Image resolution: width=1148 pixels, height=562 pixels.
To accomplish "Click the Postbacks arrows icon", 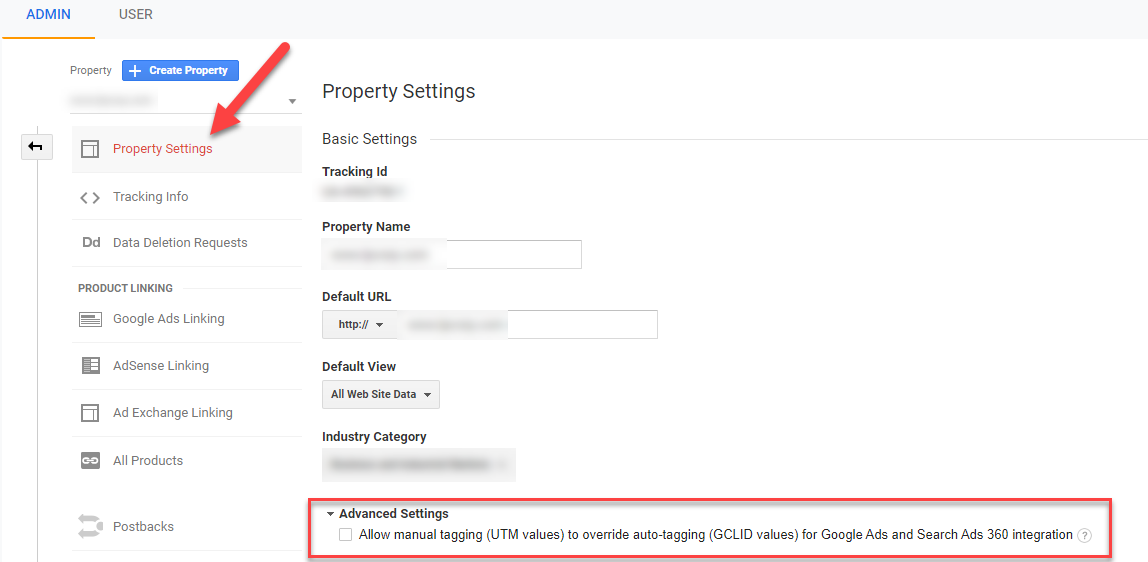I will (90, 526).
